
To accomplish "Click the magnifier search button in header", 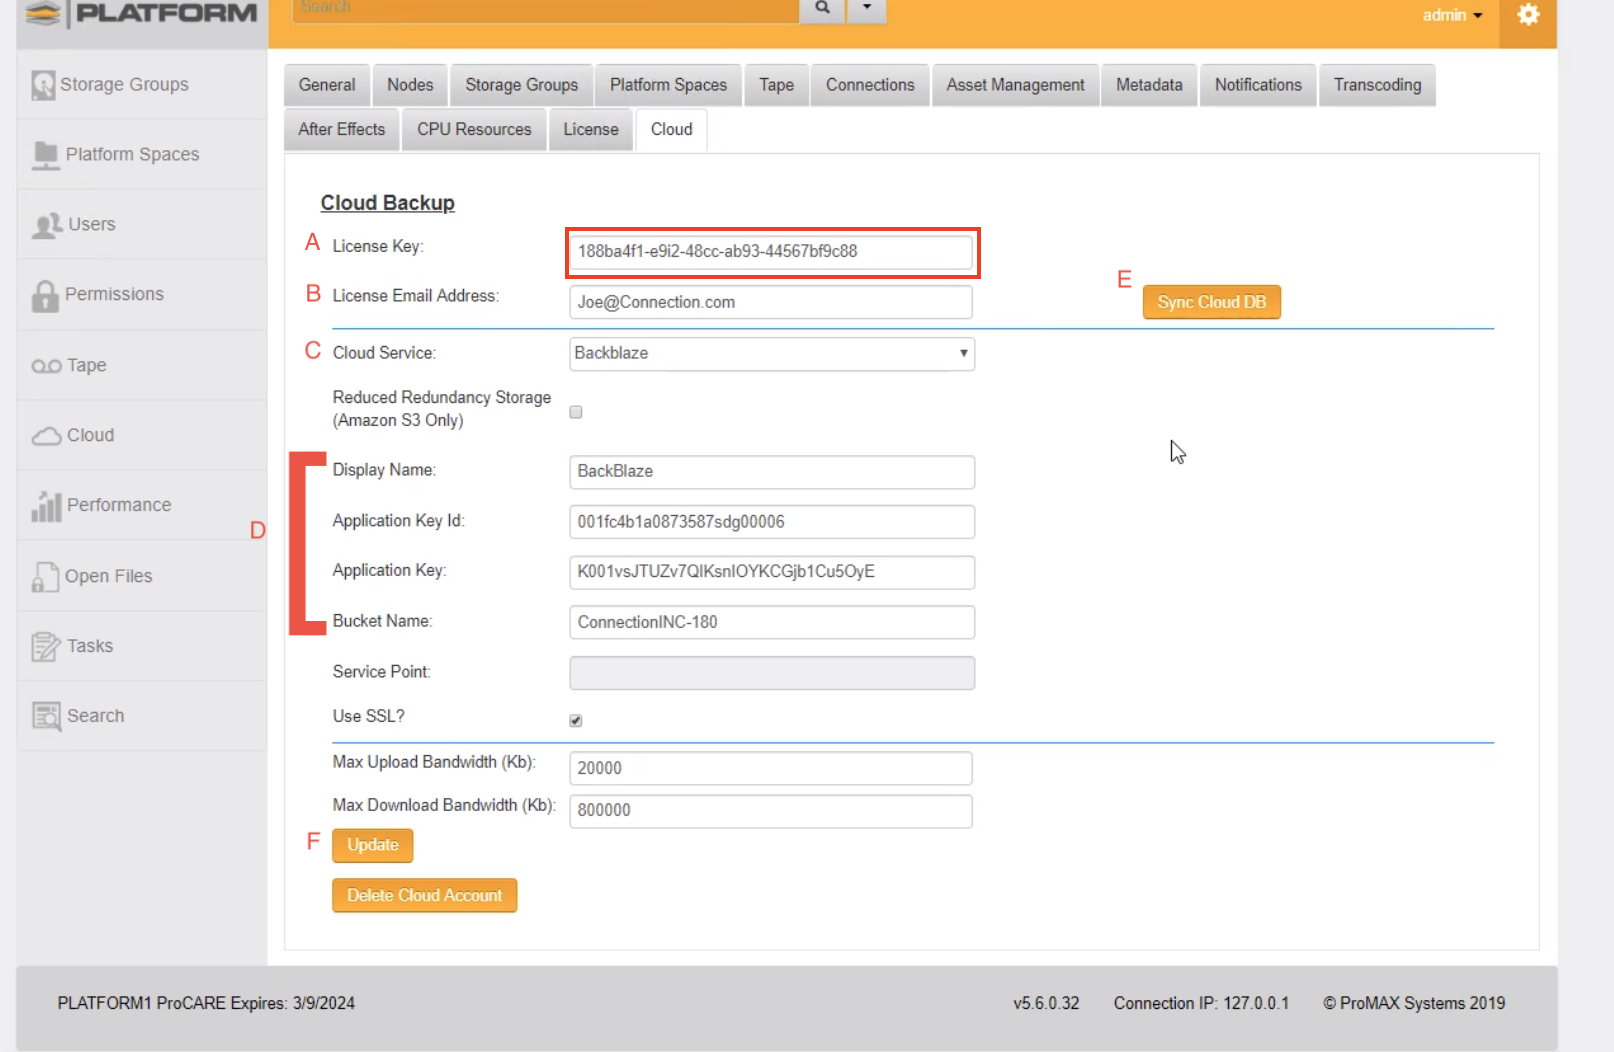I will (x=822, y=8).
